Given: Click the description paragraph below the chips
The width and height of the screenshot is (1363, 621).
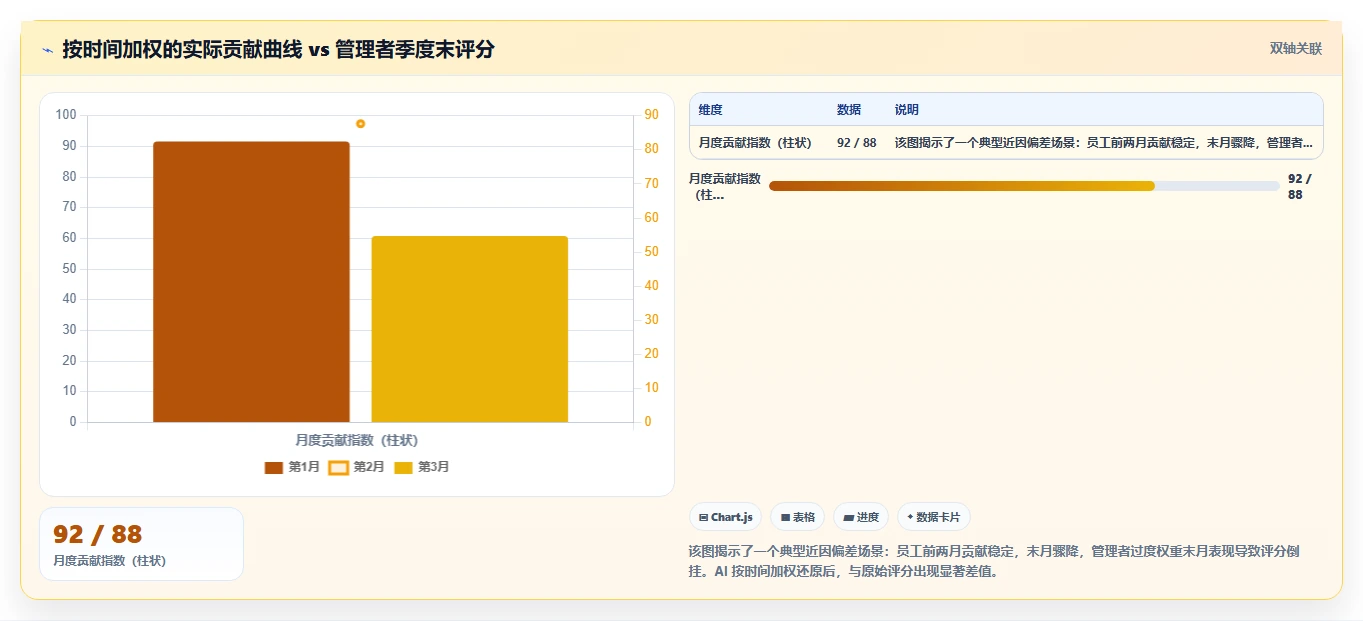Looking at the screenshot, I should click(x=994, y=562).
